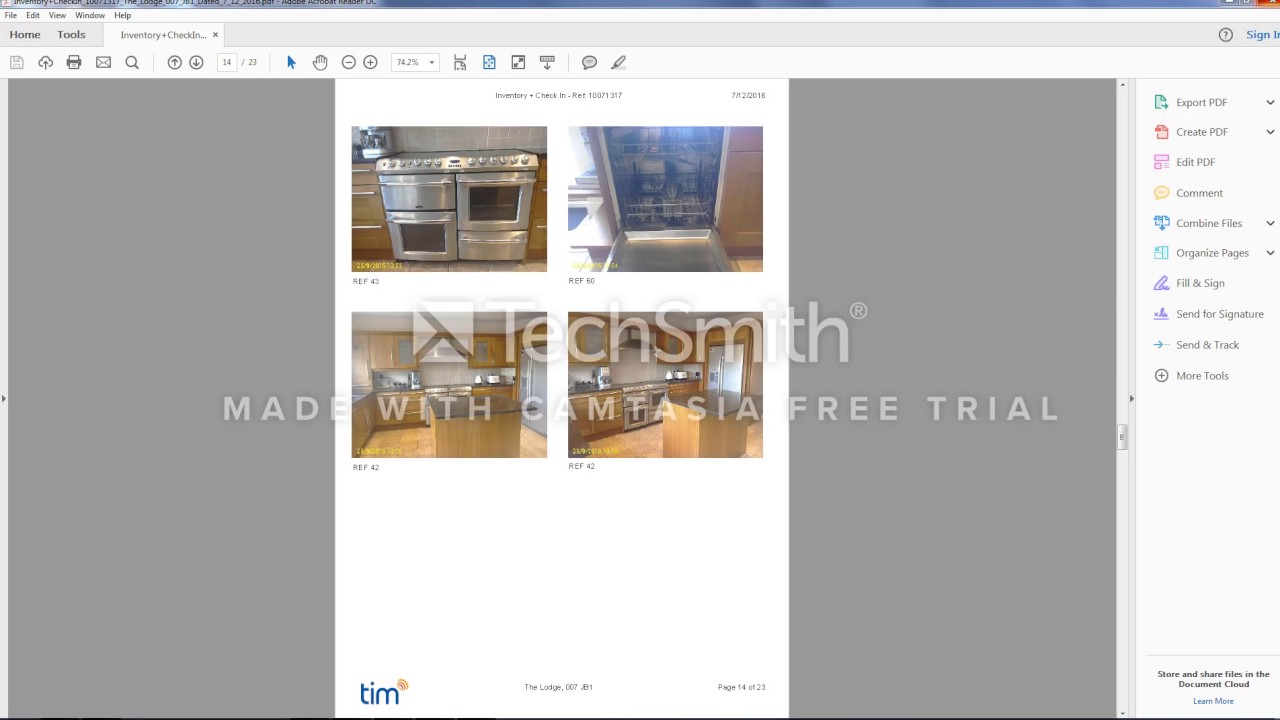Click fit one full page icon

(489, 62)
